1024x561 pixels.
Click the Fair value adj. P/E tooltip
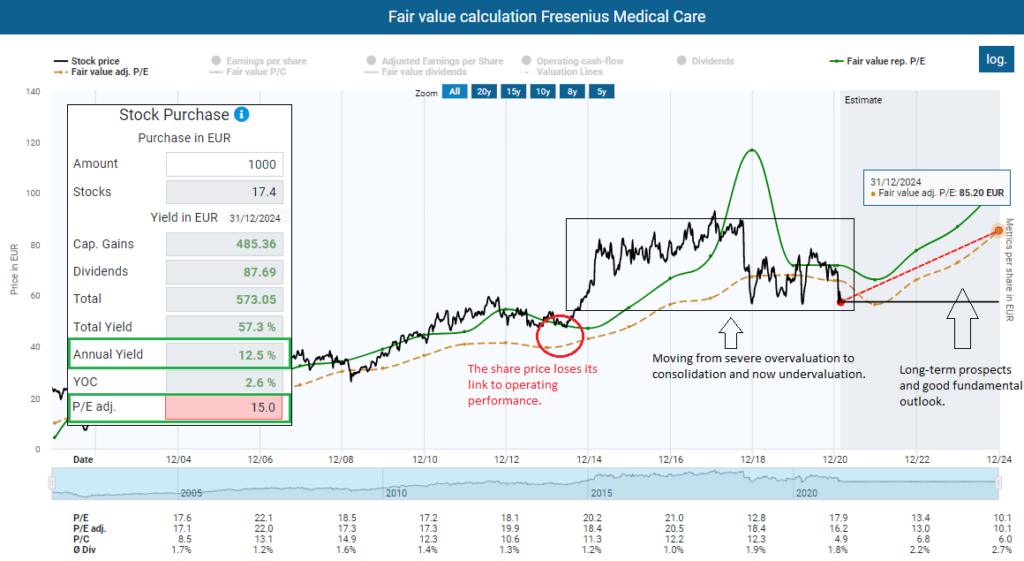tap(936, 187)
